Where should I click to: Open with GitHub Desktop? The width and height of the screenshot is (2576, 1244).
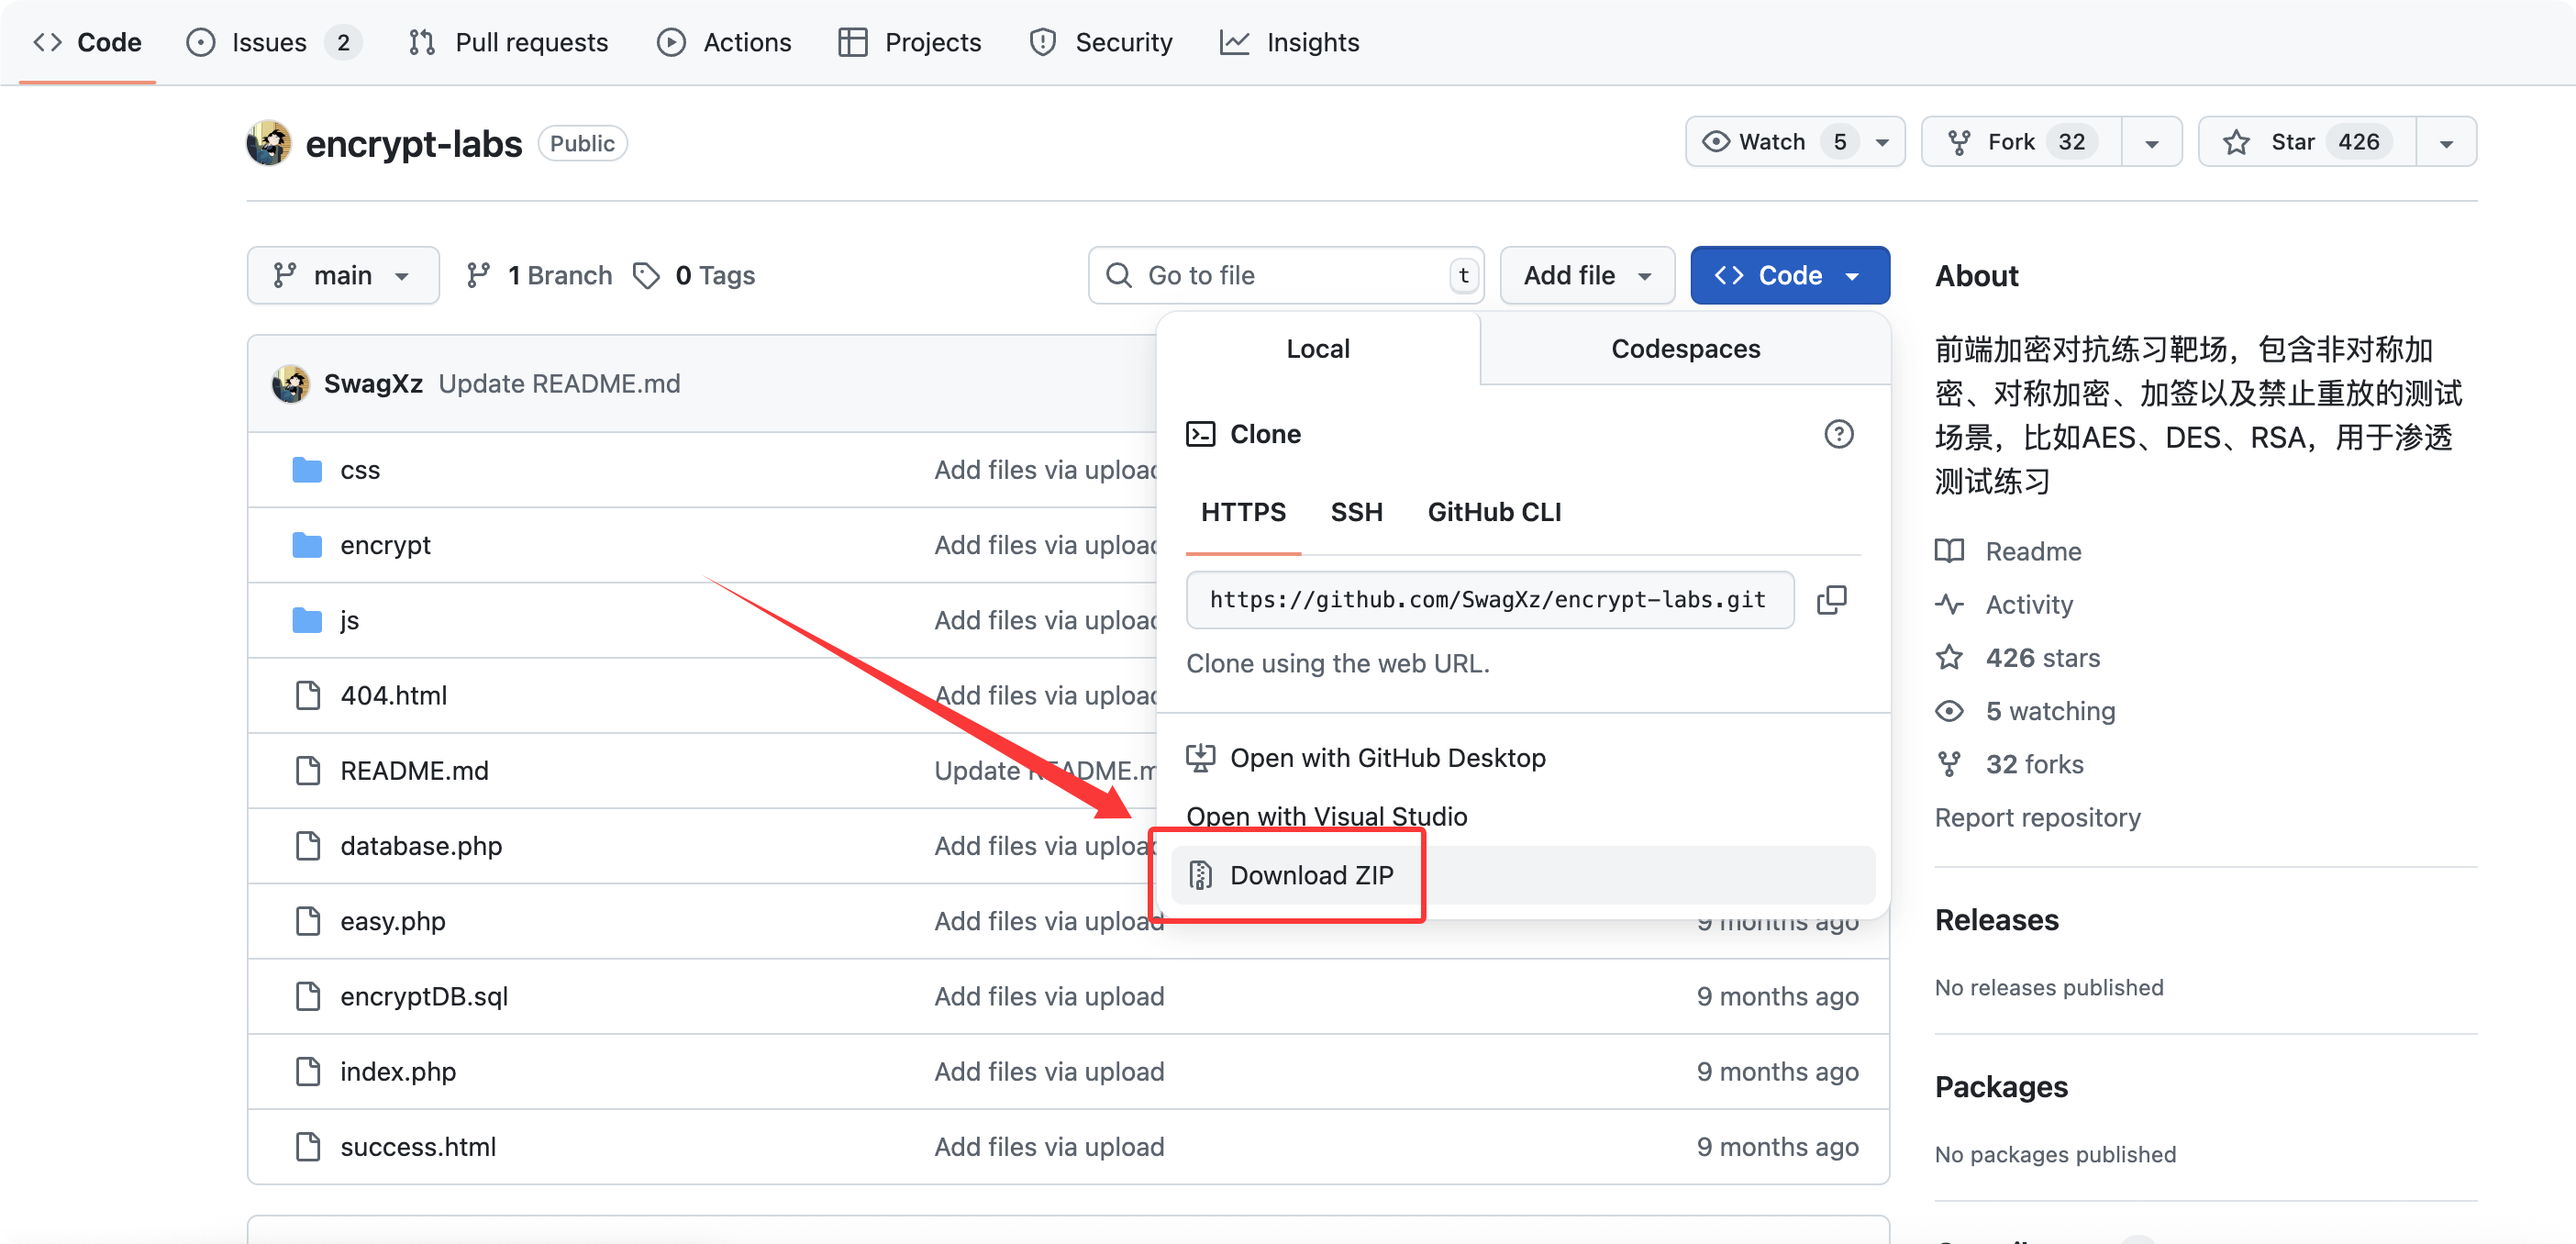point(1387,758)
